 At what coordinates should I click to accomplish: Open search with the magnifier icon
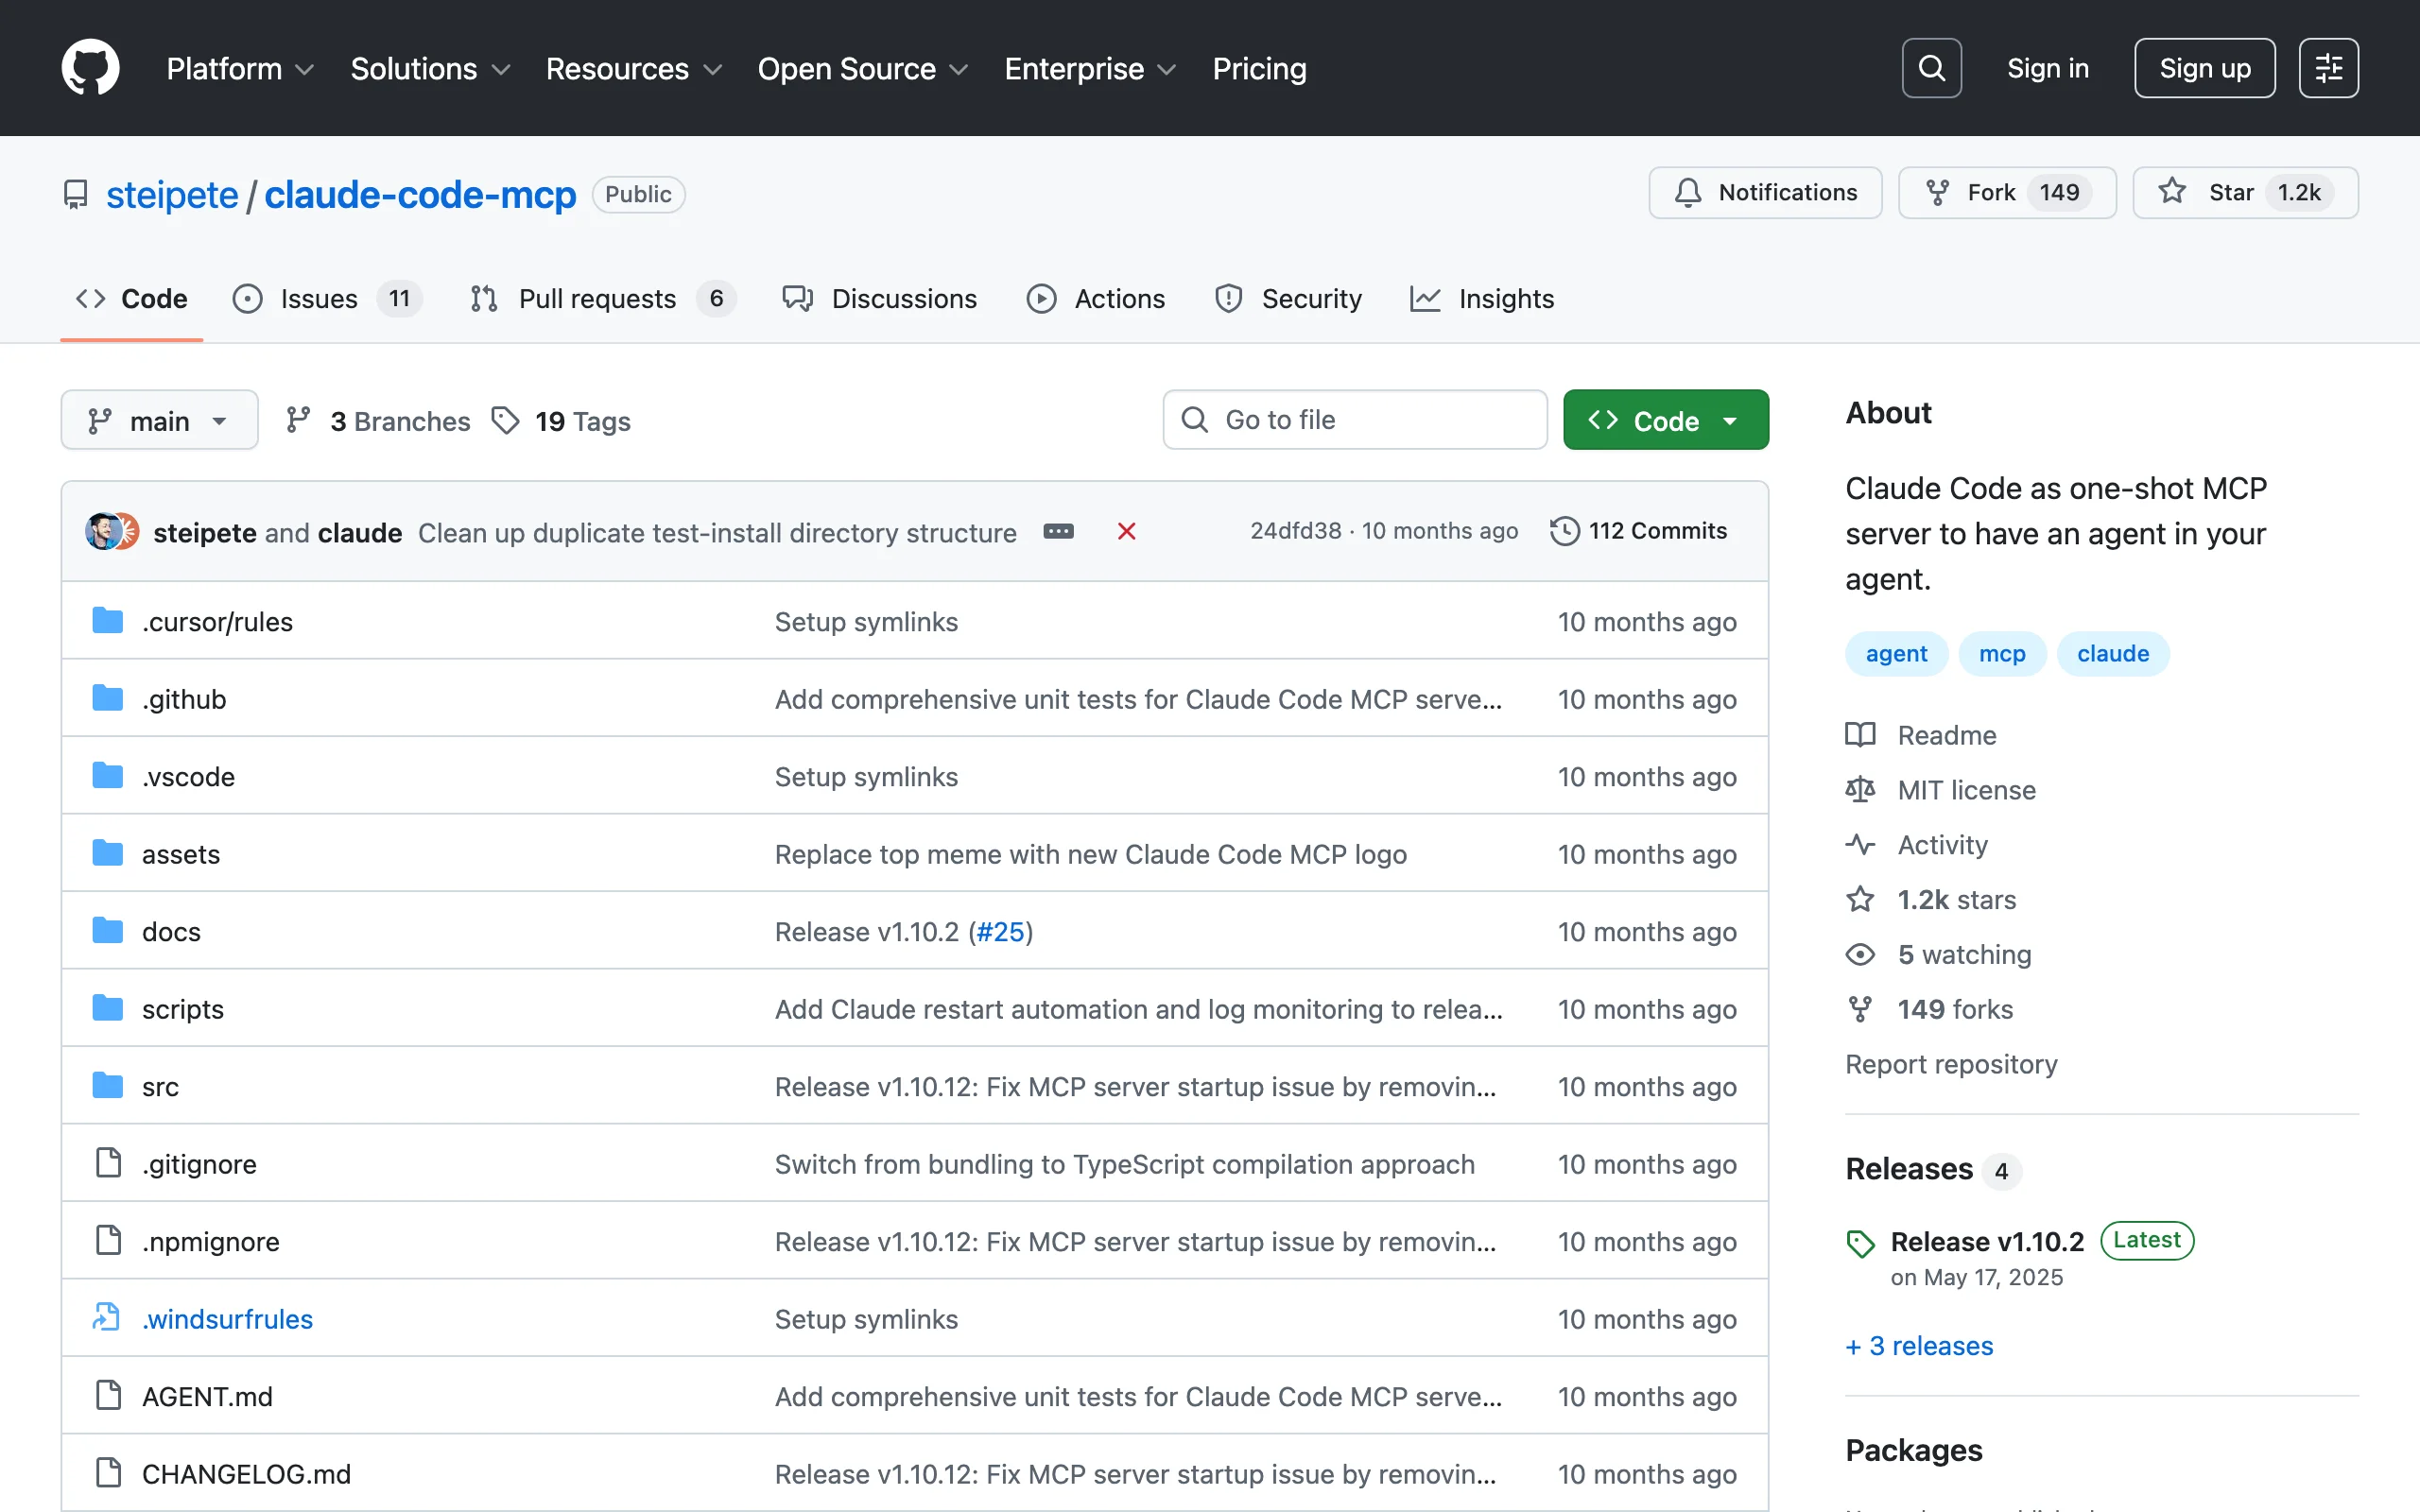(x=1931, y=68)
